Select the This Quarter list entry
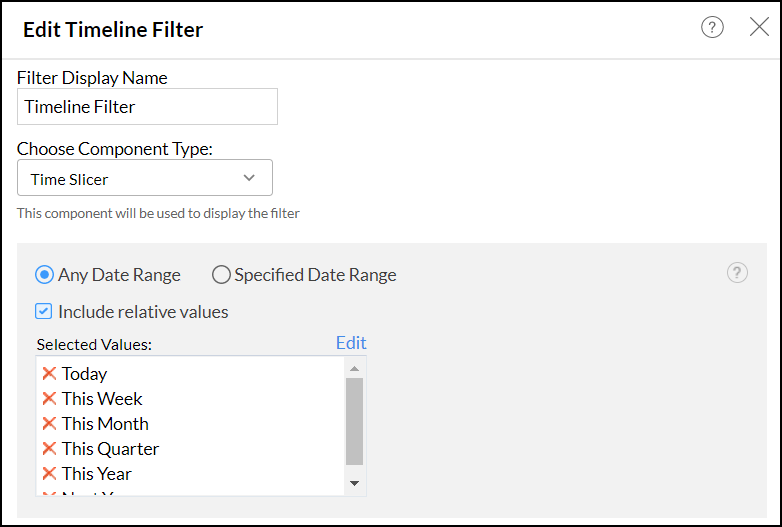Viewport: 782px width, 527px height. point(110,448)
